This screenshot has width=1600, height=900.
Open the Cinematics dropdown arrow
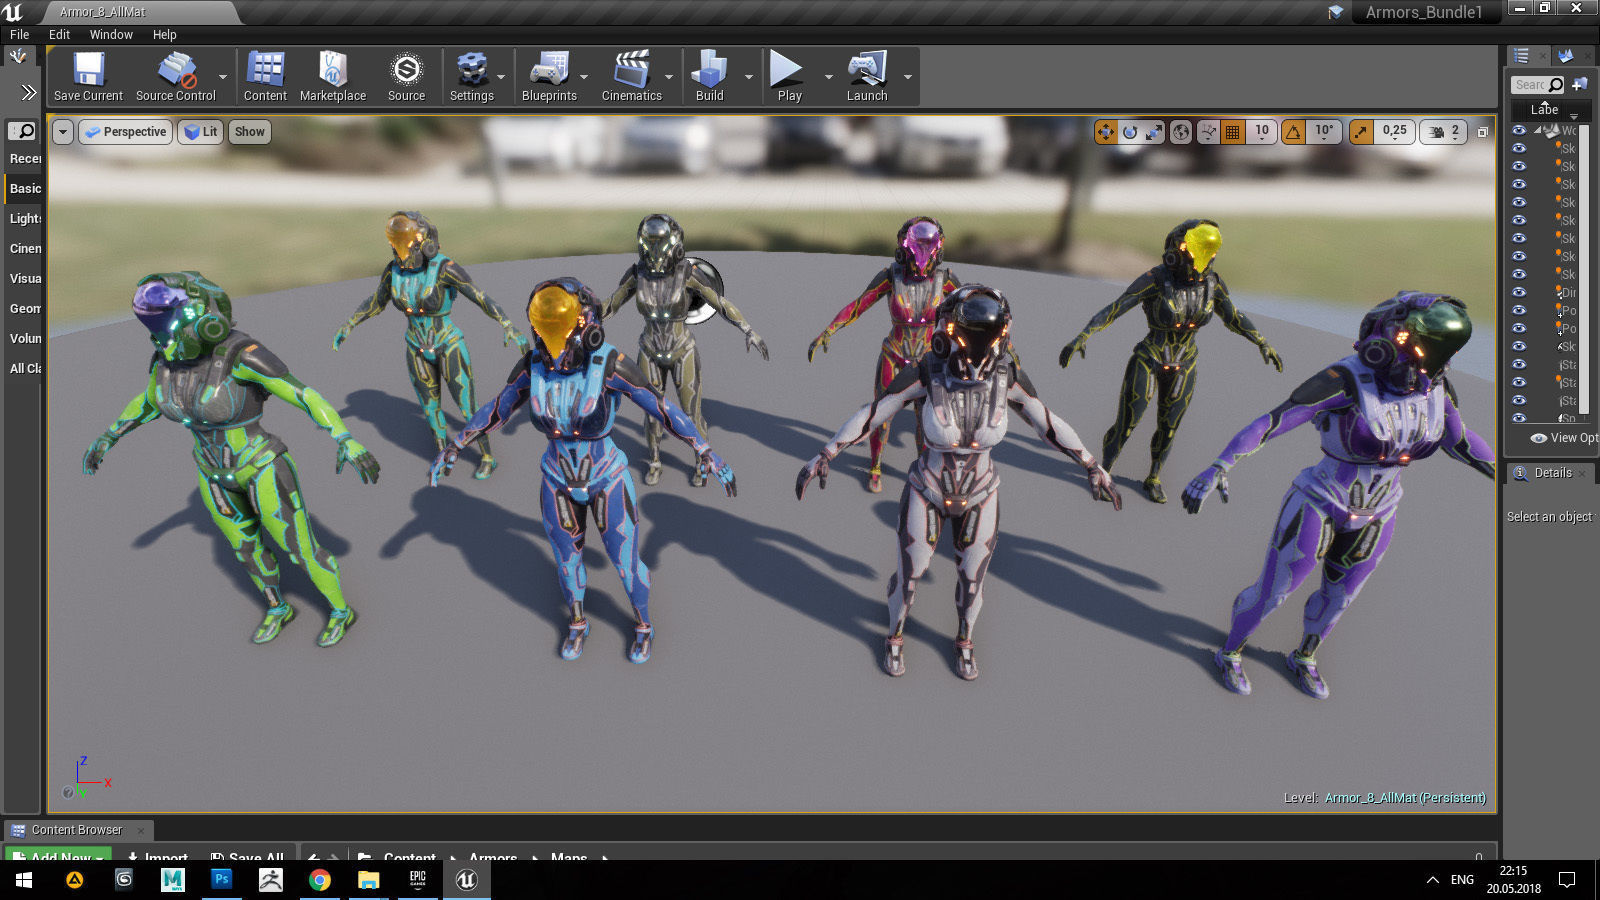669,77
